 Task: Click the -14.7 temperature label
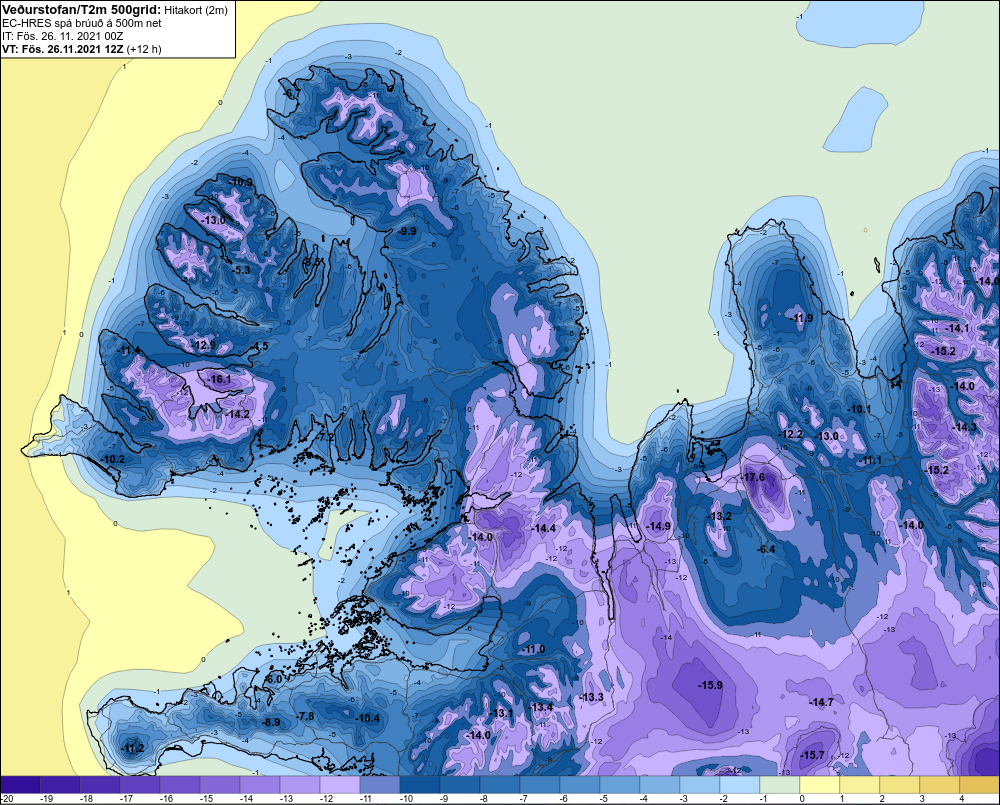821,702
